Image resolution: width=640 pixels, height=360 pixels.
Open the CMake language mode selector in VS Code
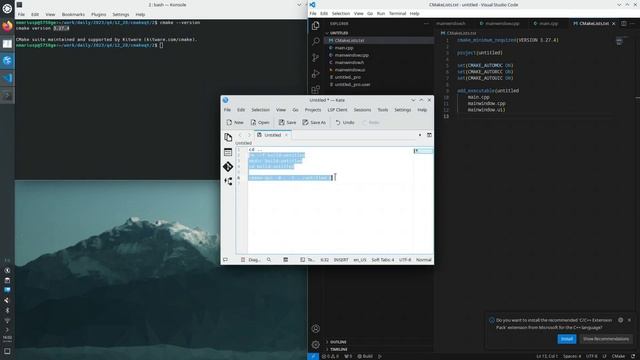[618, 356]
